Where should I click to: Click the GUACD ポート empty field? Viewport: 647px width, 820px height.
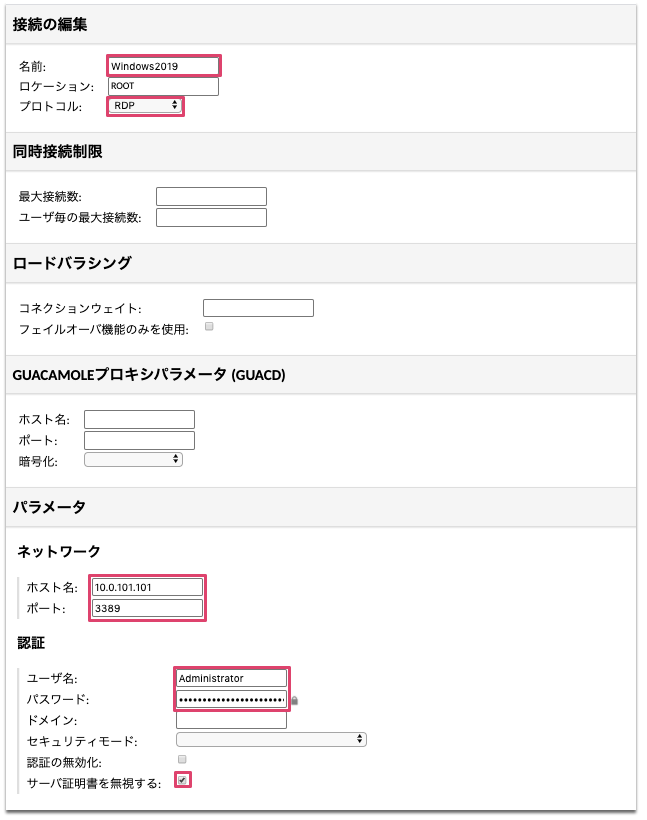click(x=139, y=440)
